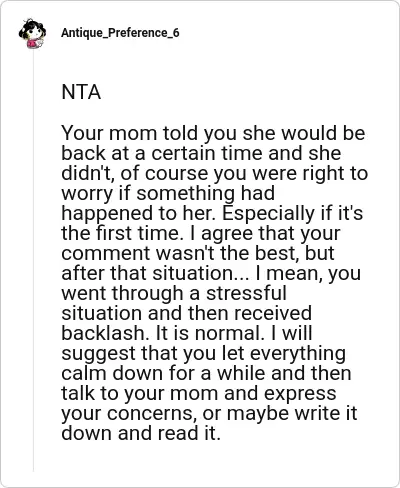Click the line starting 'Your mom told you'
400x488 pixels.
213,133
